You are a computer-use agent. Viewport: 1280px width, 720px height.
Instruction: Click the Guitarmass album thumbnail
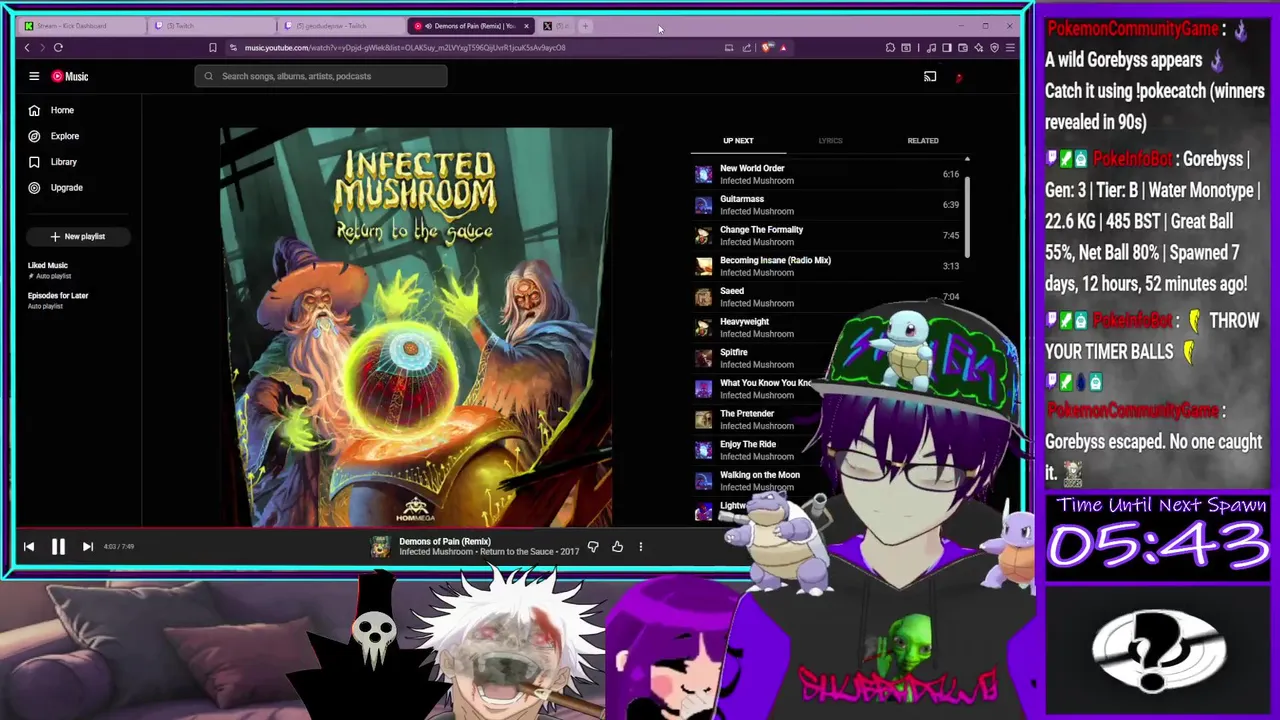703,205
